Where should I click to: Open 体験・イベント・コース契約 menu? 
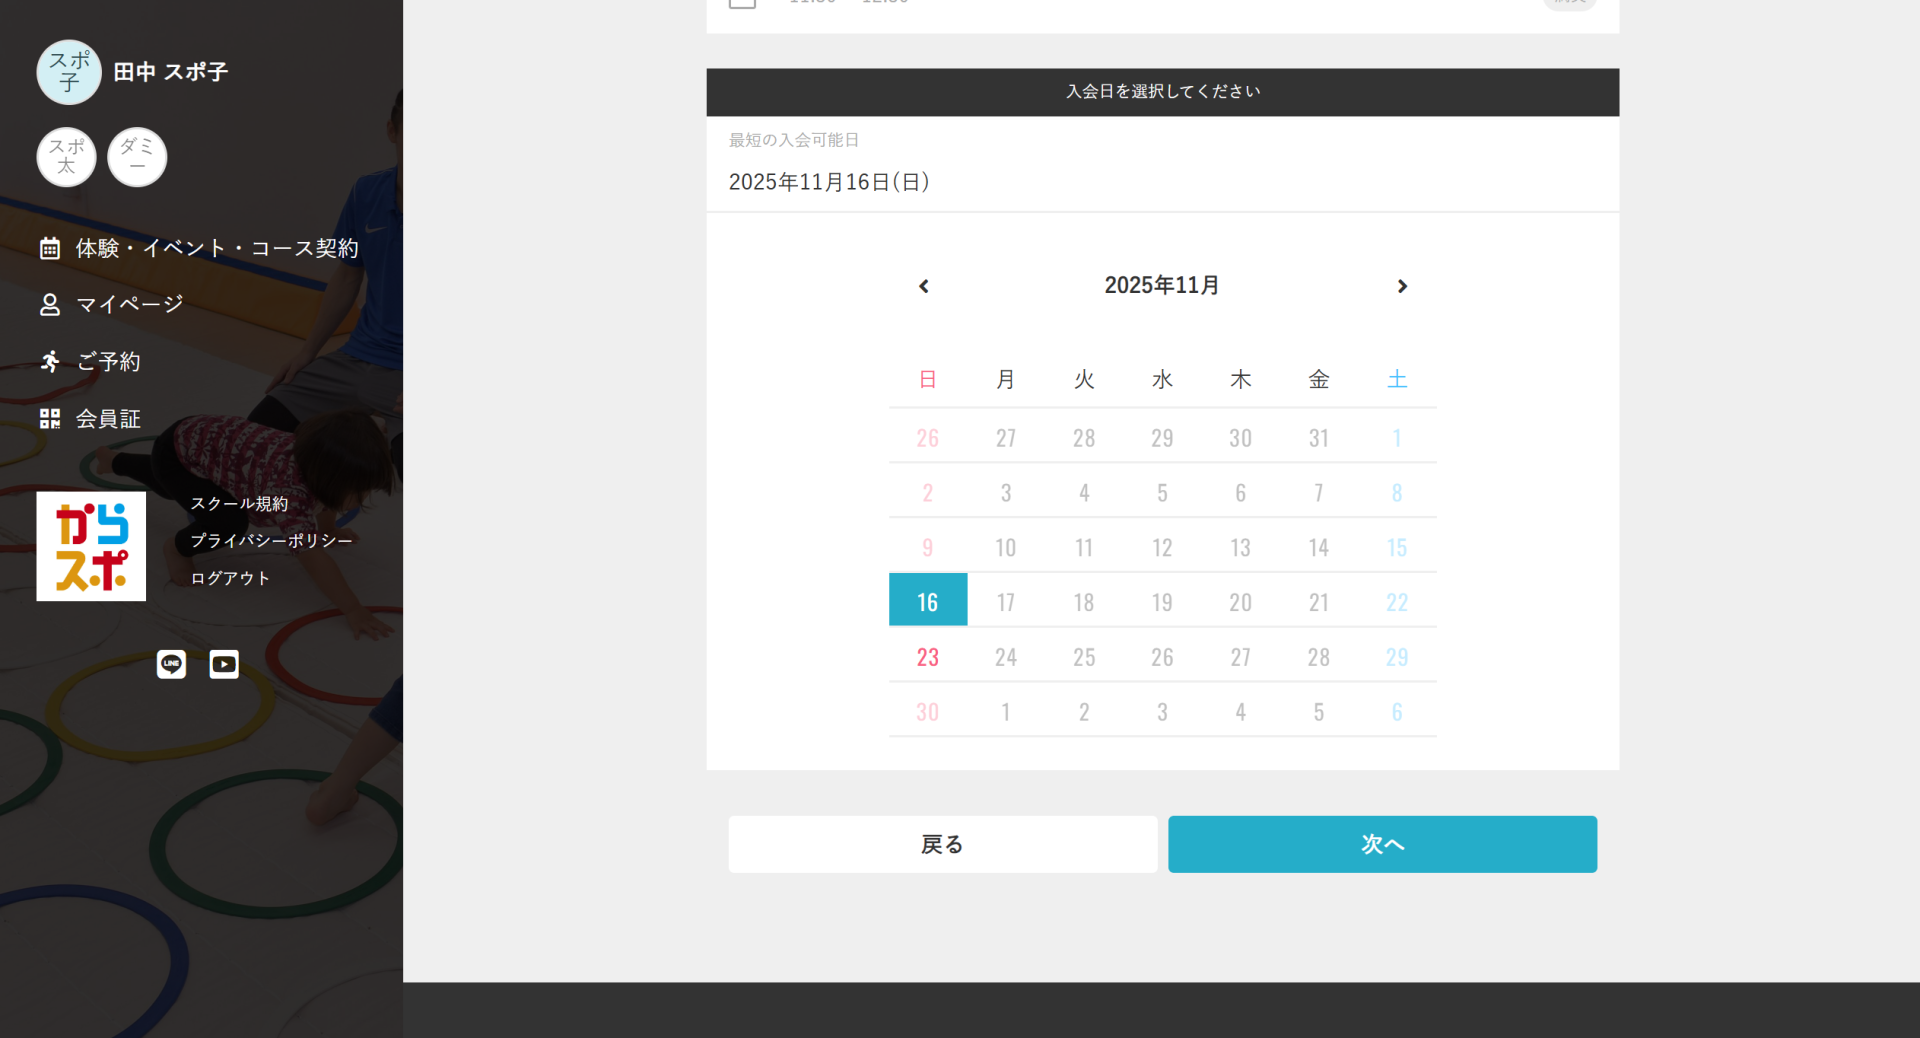(x=217, y=248)
